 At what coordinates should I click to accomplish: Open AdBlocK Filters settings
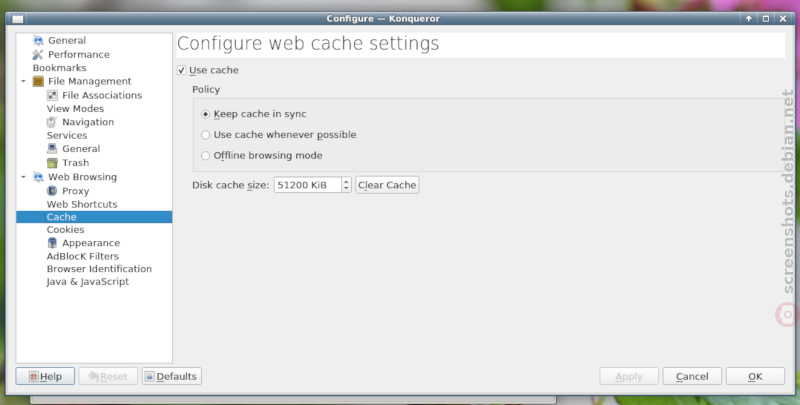83,256
